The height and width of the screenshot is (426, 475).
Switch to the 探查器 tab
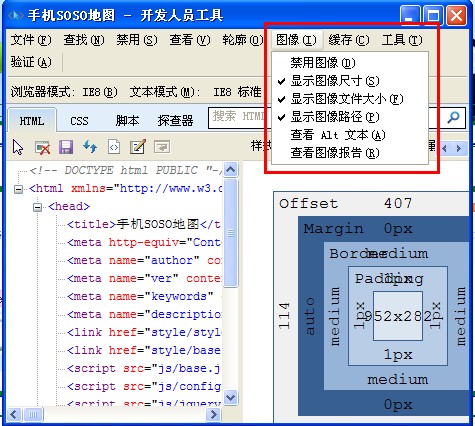[175, 121]
